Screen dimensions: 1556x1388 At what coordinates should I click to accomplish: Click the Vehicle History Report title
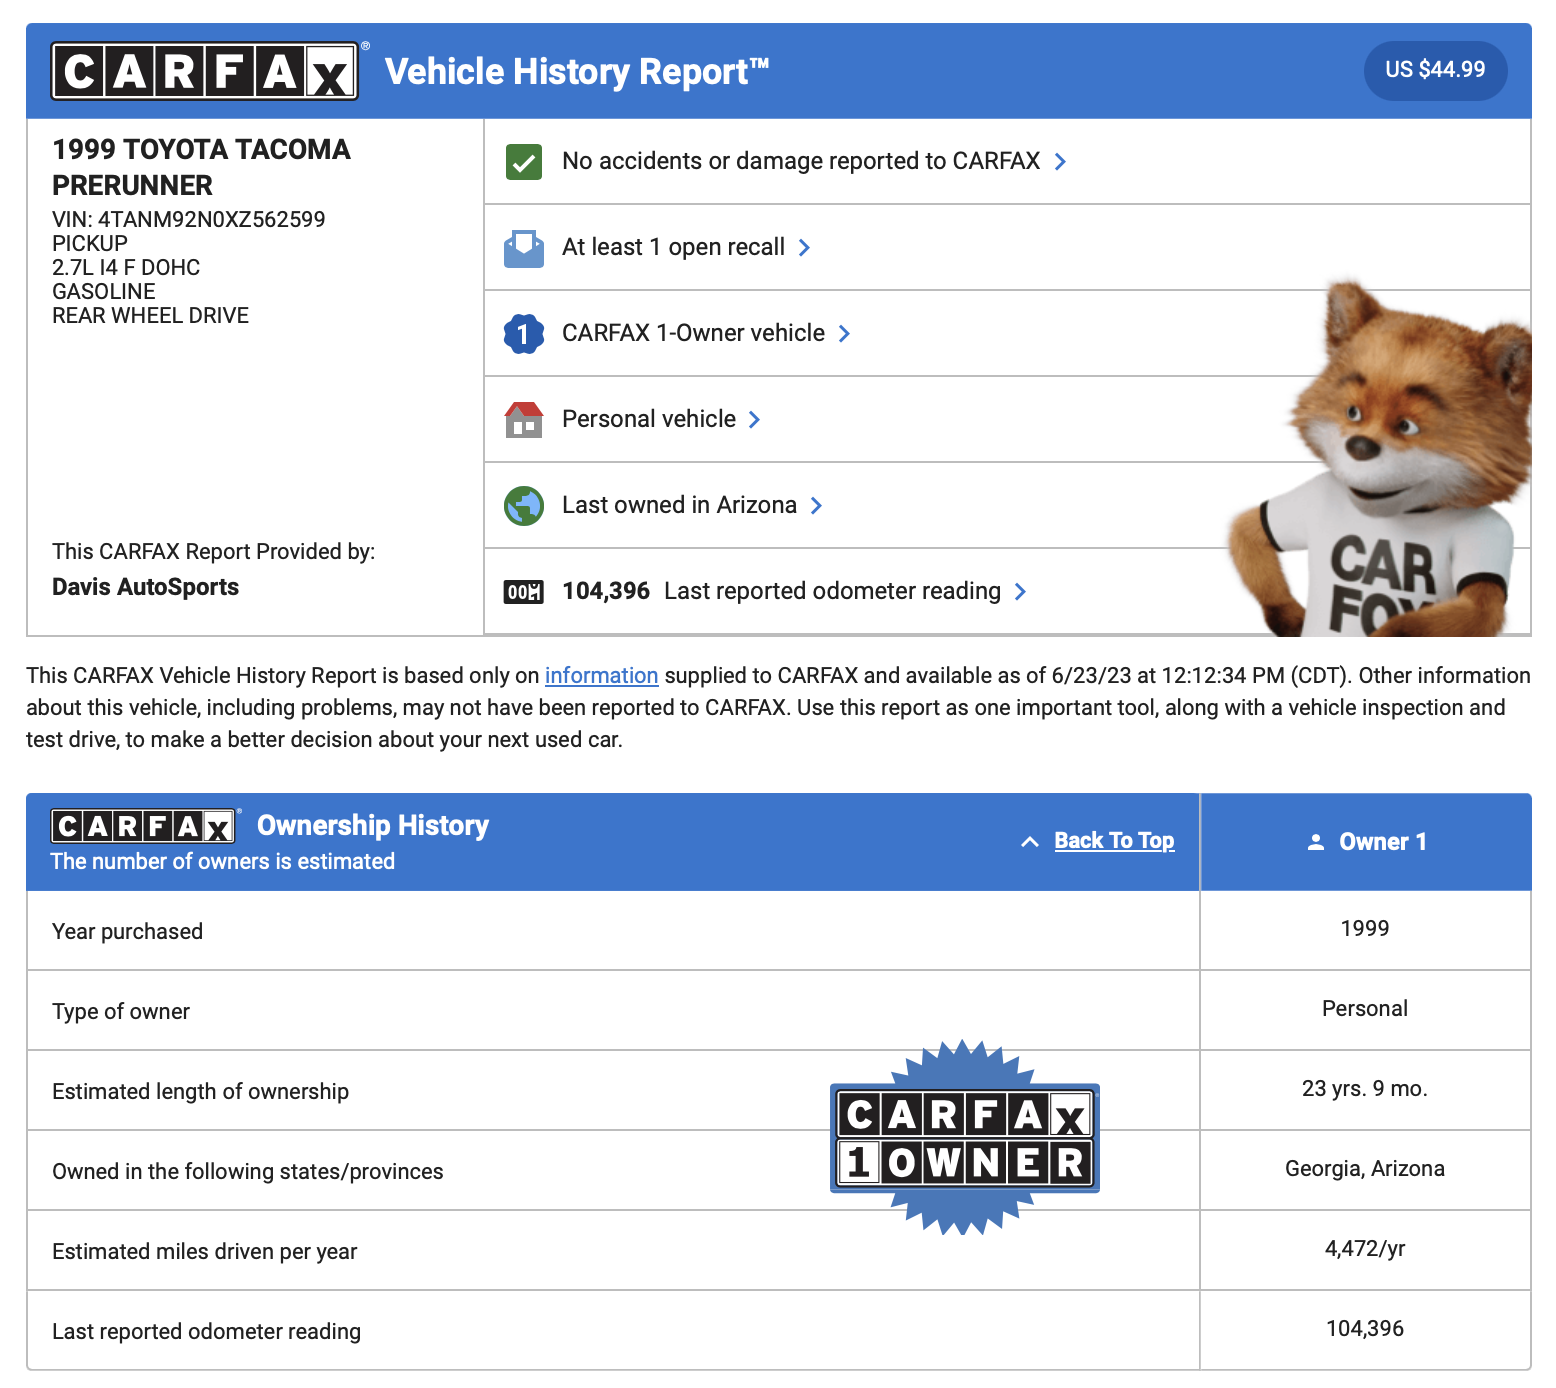coord(577,71)
